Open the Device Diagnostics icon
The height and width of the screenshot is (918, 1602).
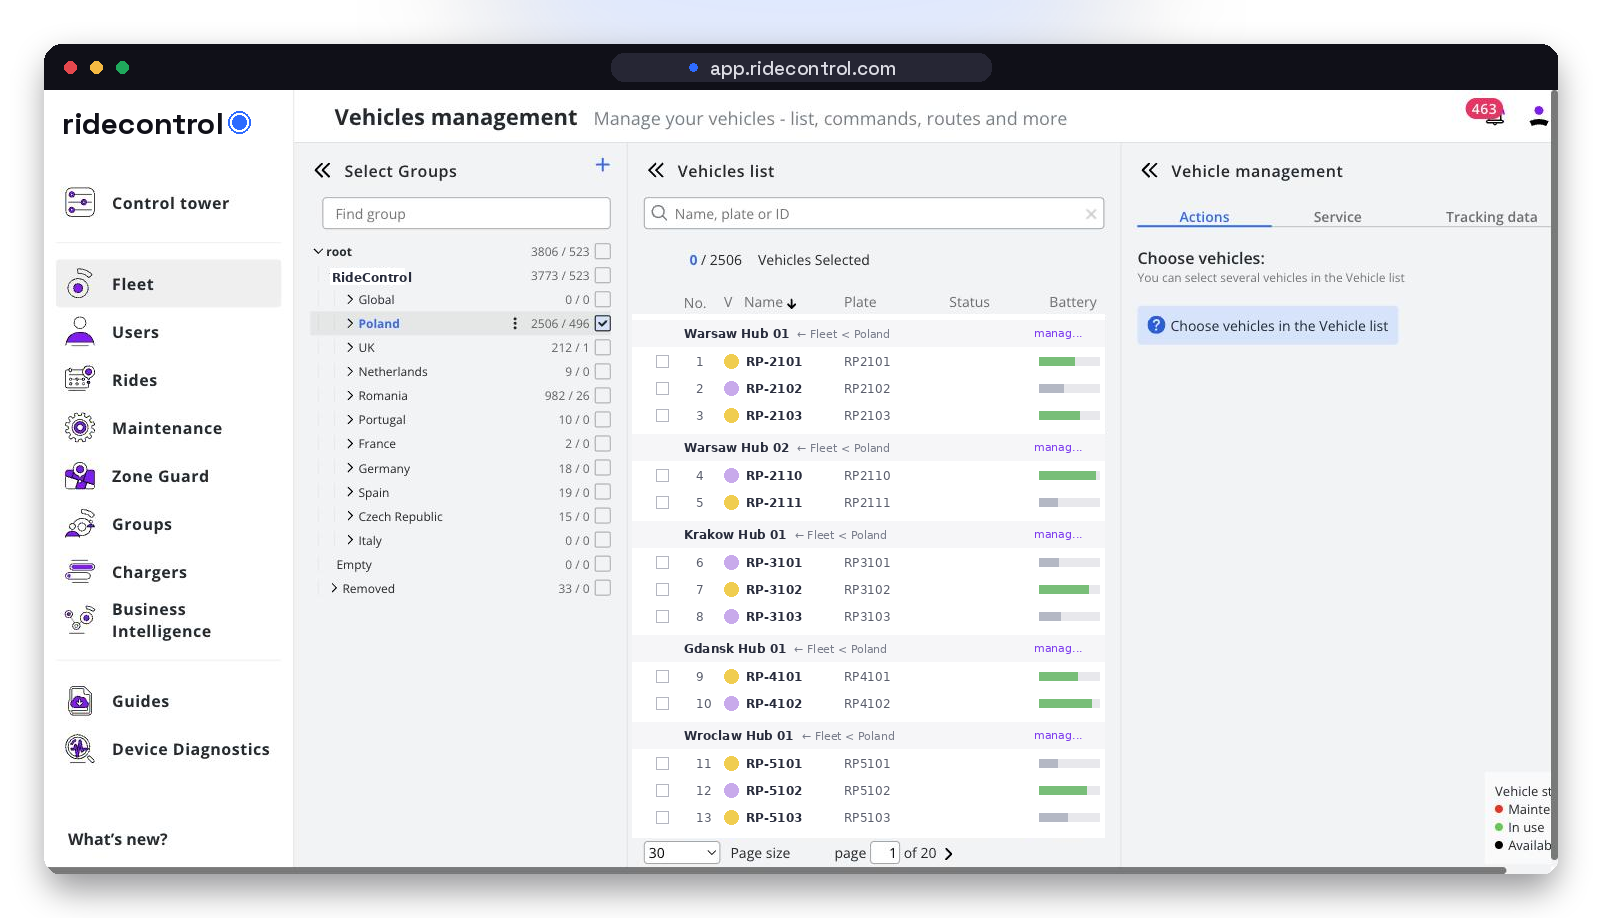coord(80,749)
